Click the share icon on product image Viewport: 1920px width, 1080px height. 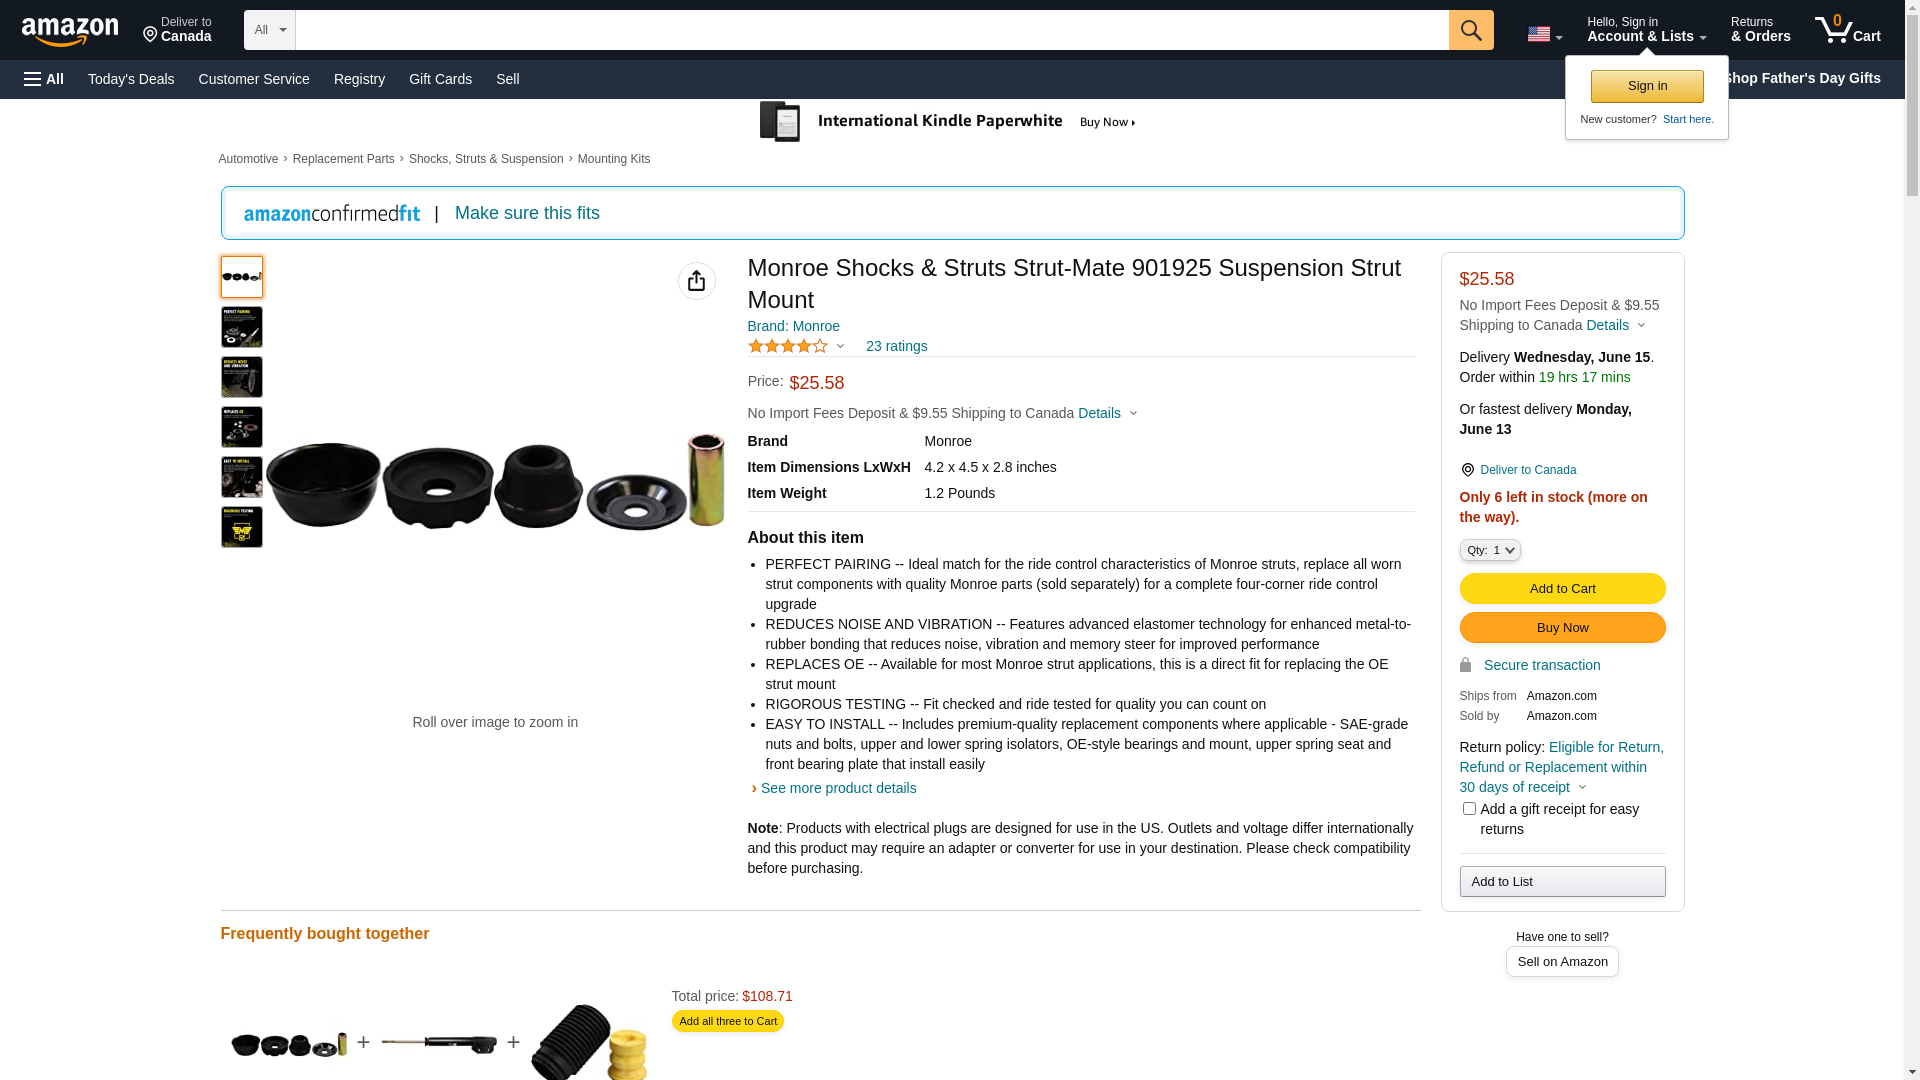click(696, 281)
